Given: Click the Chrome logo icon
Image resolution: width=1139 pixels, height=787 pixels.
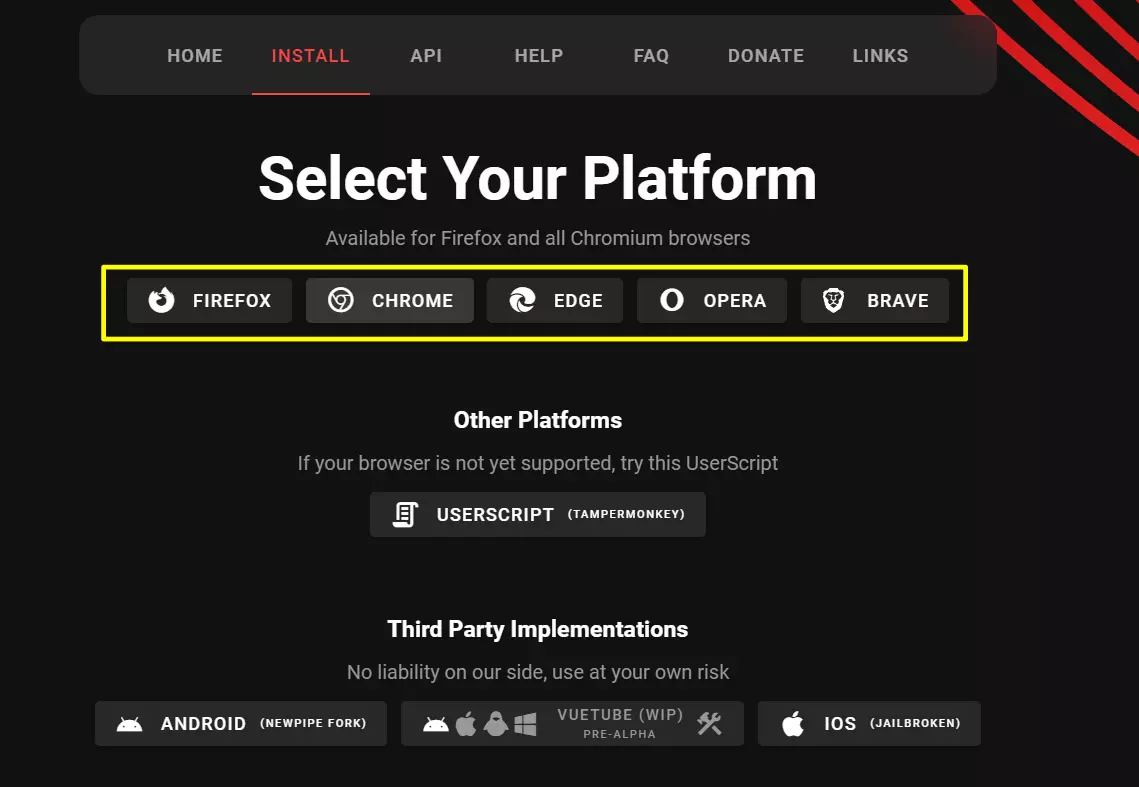Looking at the screenshot, I should 341,300.
